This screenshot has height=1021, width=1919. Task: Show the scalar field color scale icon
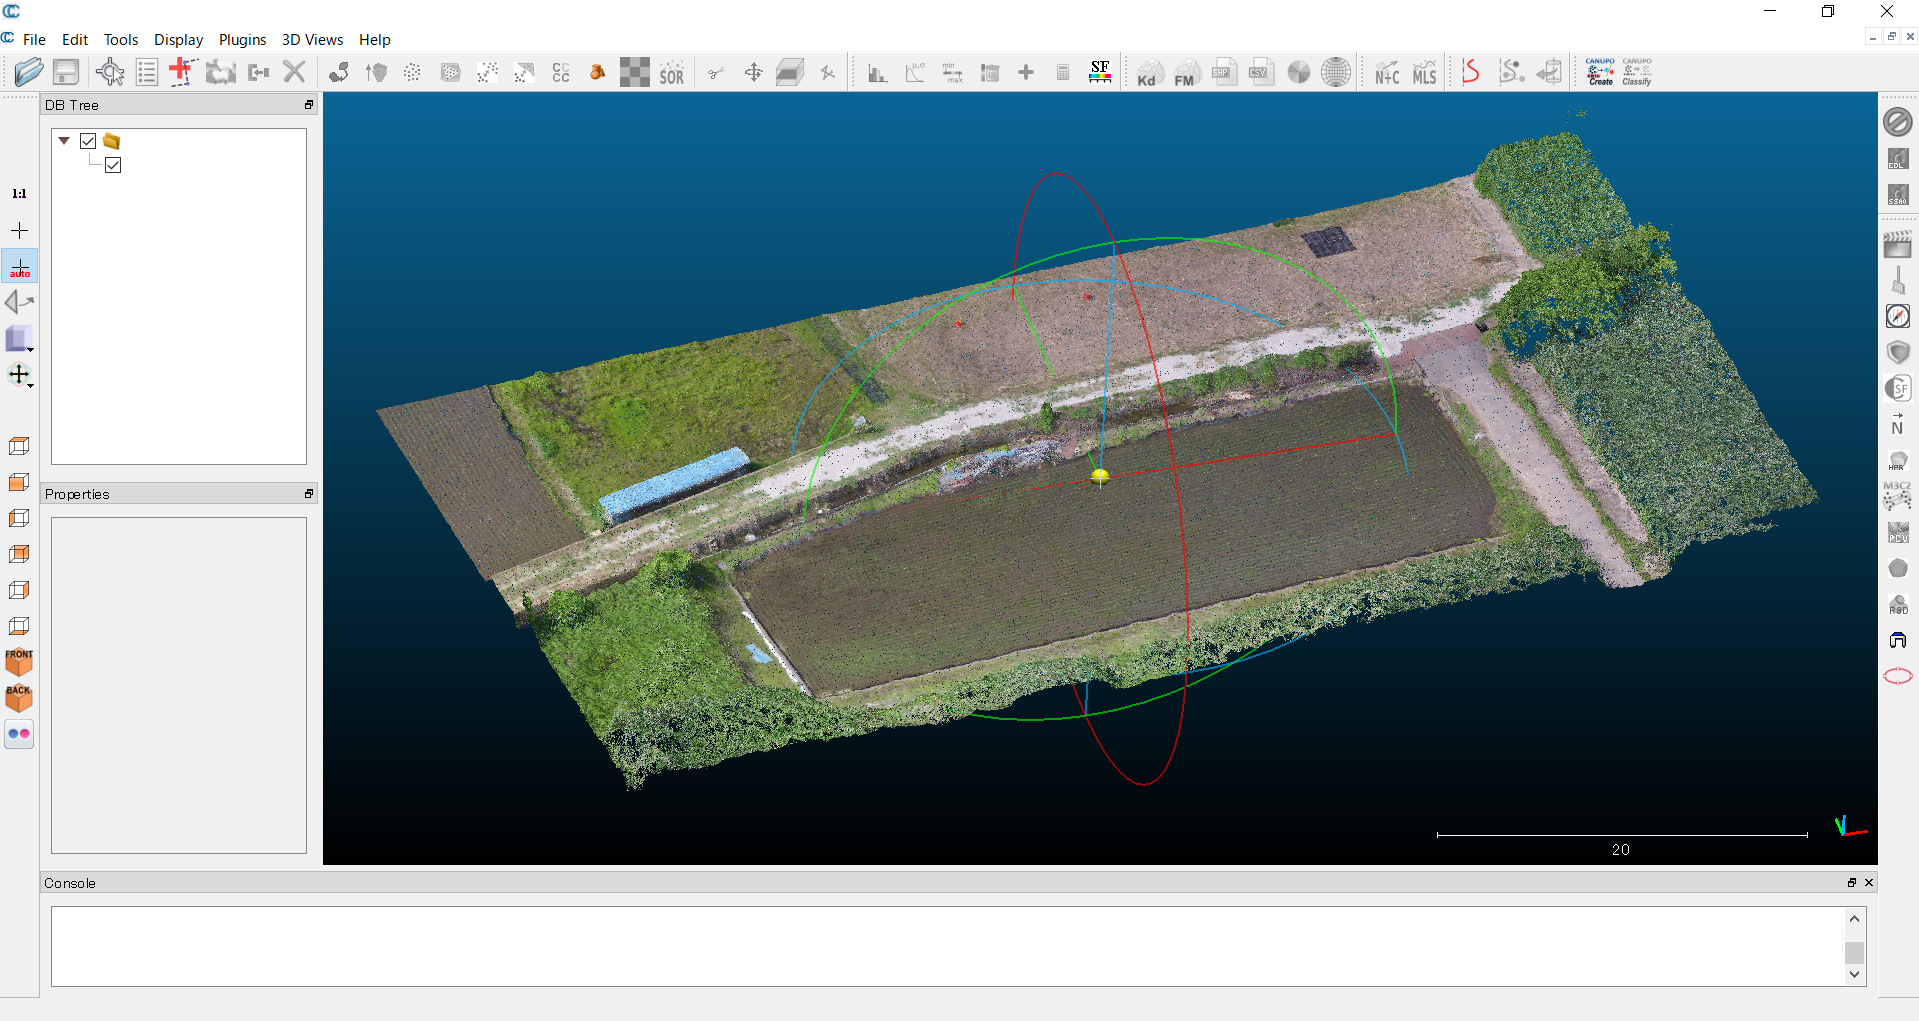pyautogui.click(x=1100, y=72)
